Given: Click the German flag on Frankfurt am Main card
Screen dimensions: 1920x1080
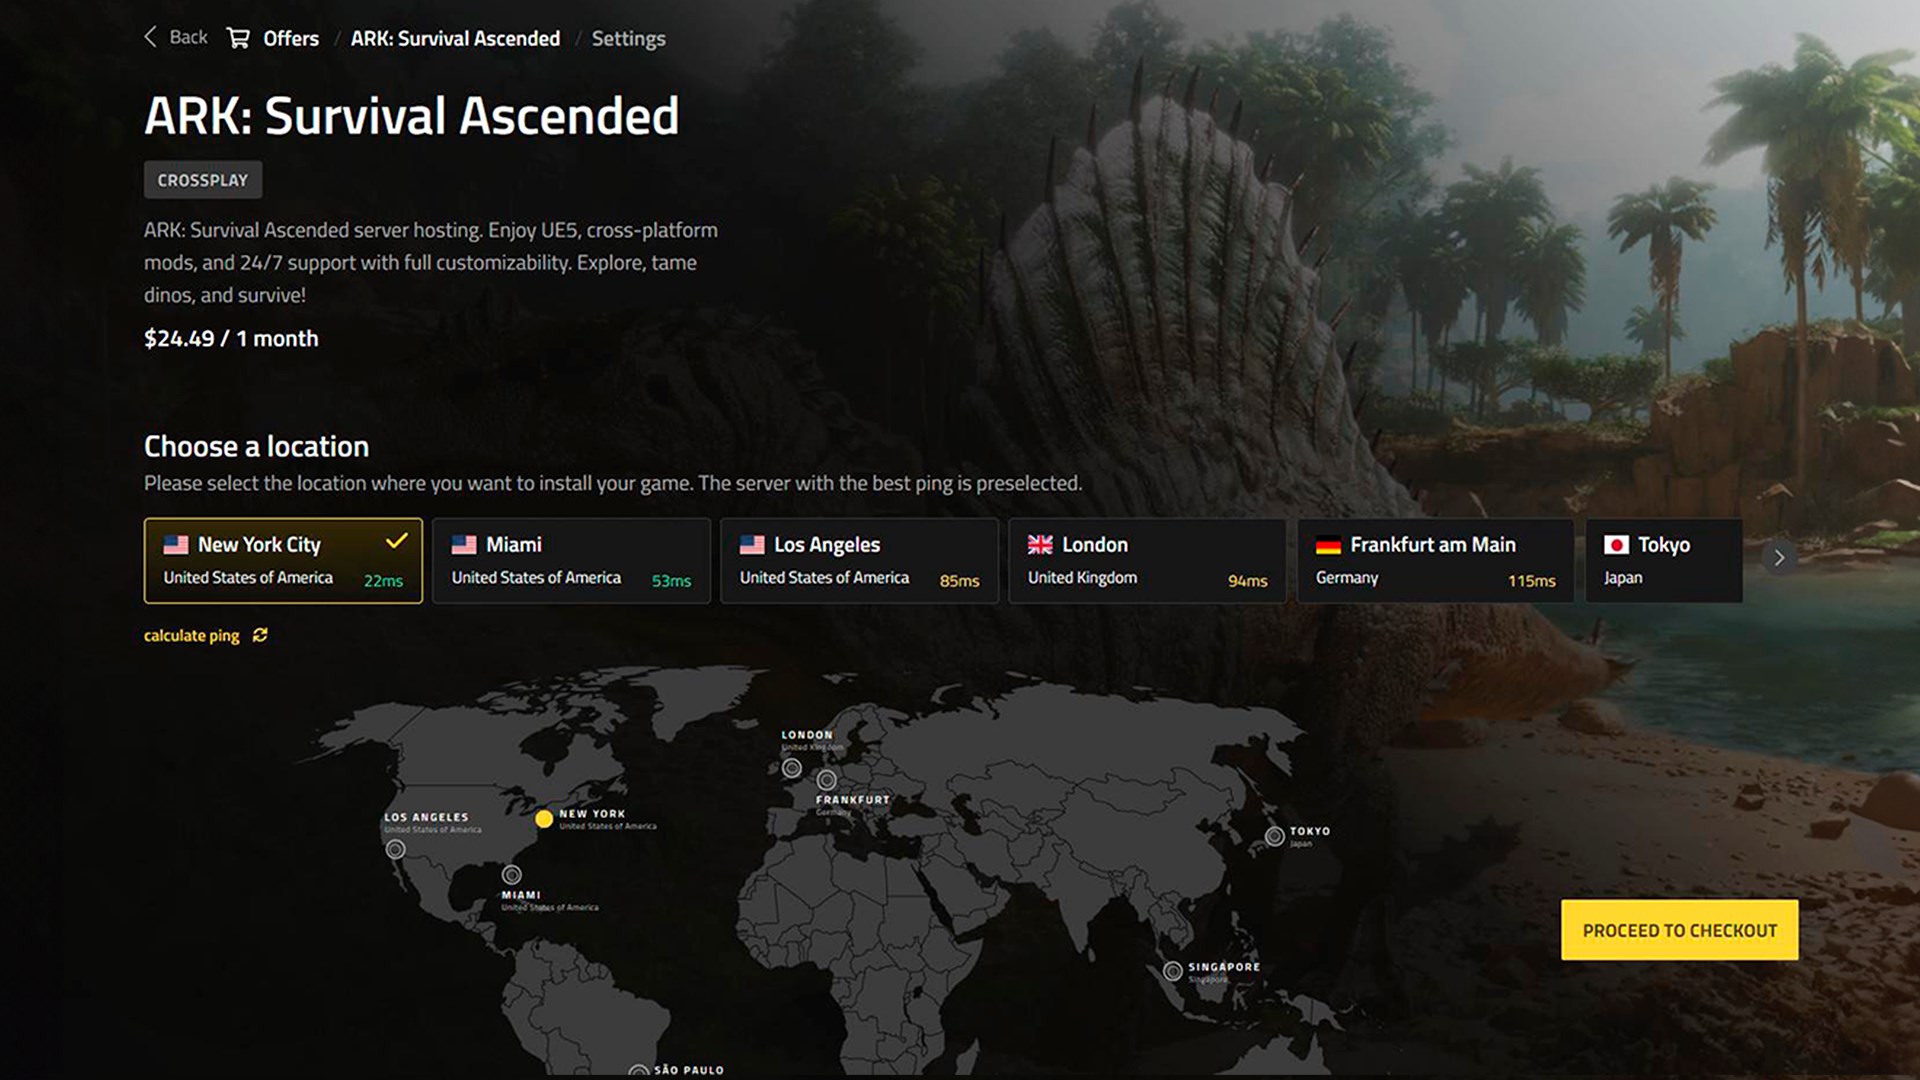Looking at the screenshot, I should point(1328,545).
